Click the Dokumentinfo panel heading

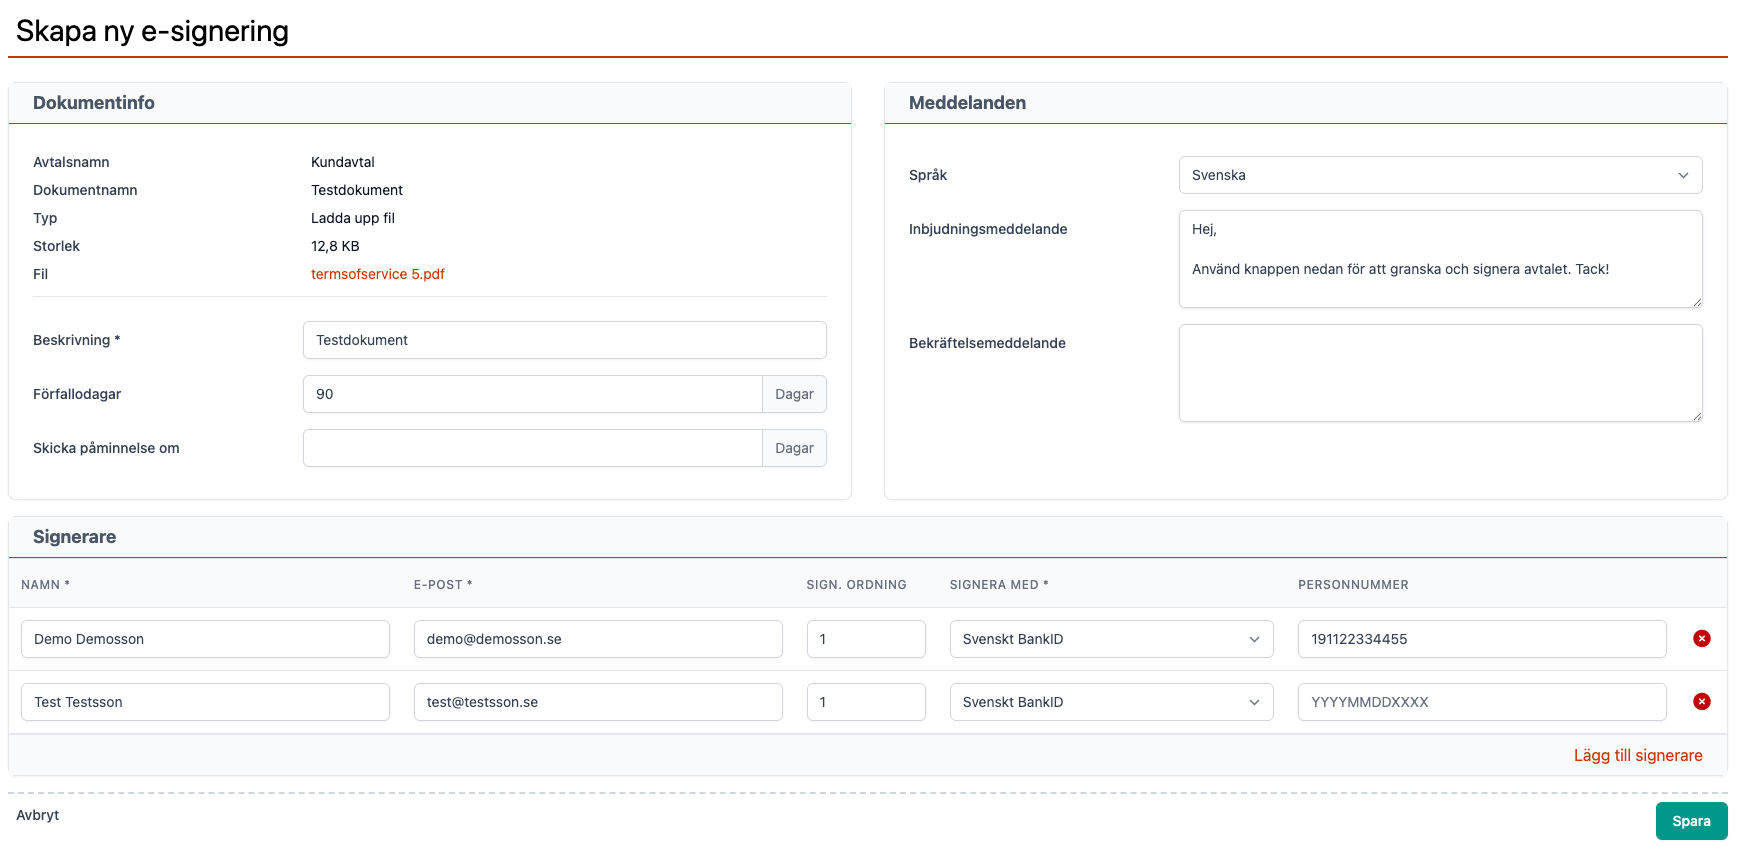[x=94, y=103]
